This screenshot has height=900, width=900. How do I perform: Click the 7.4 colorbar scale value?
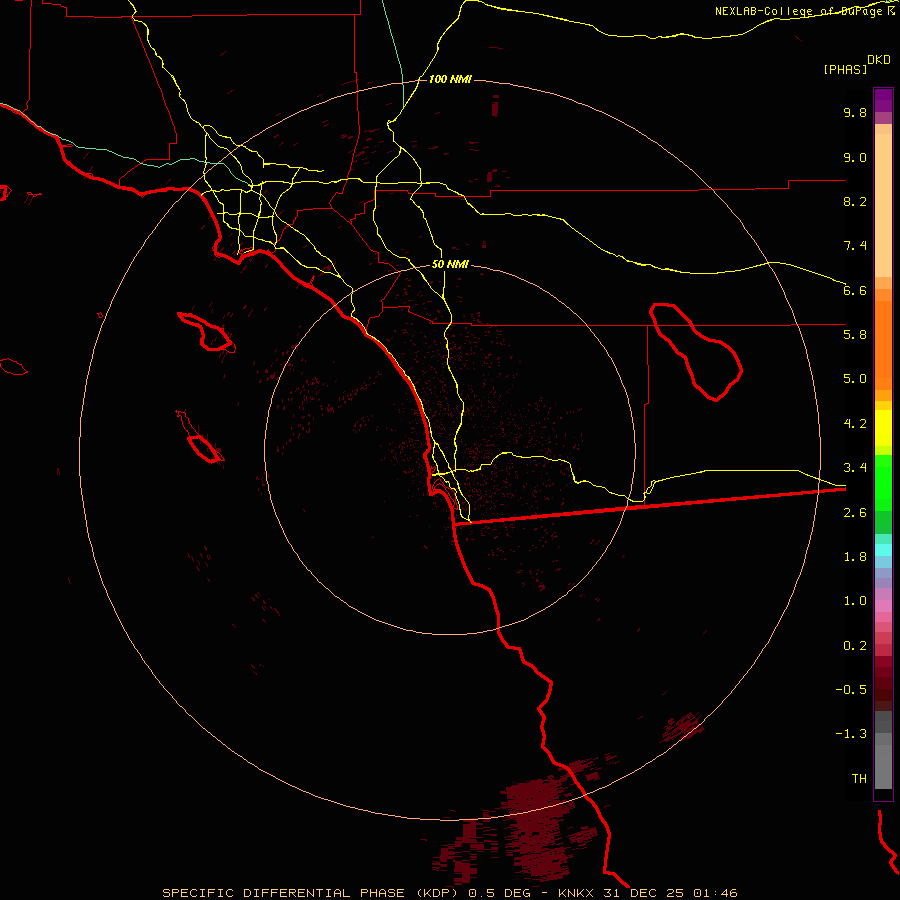(x=855, y=246)
